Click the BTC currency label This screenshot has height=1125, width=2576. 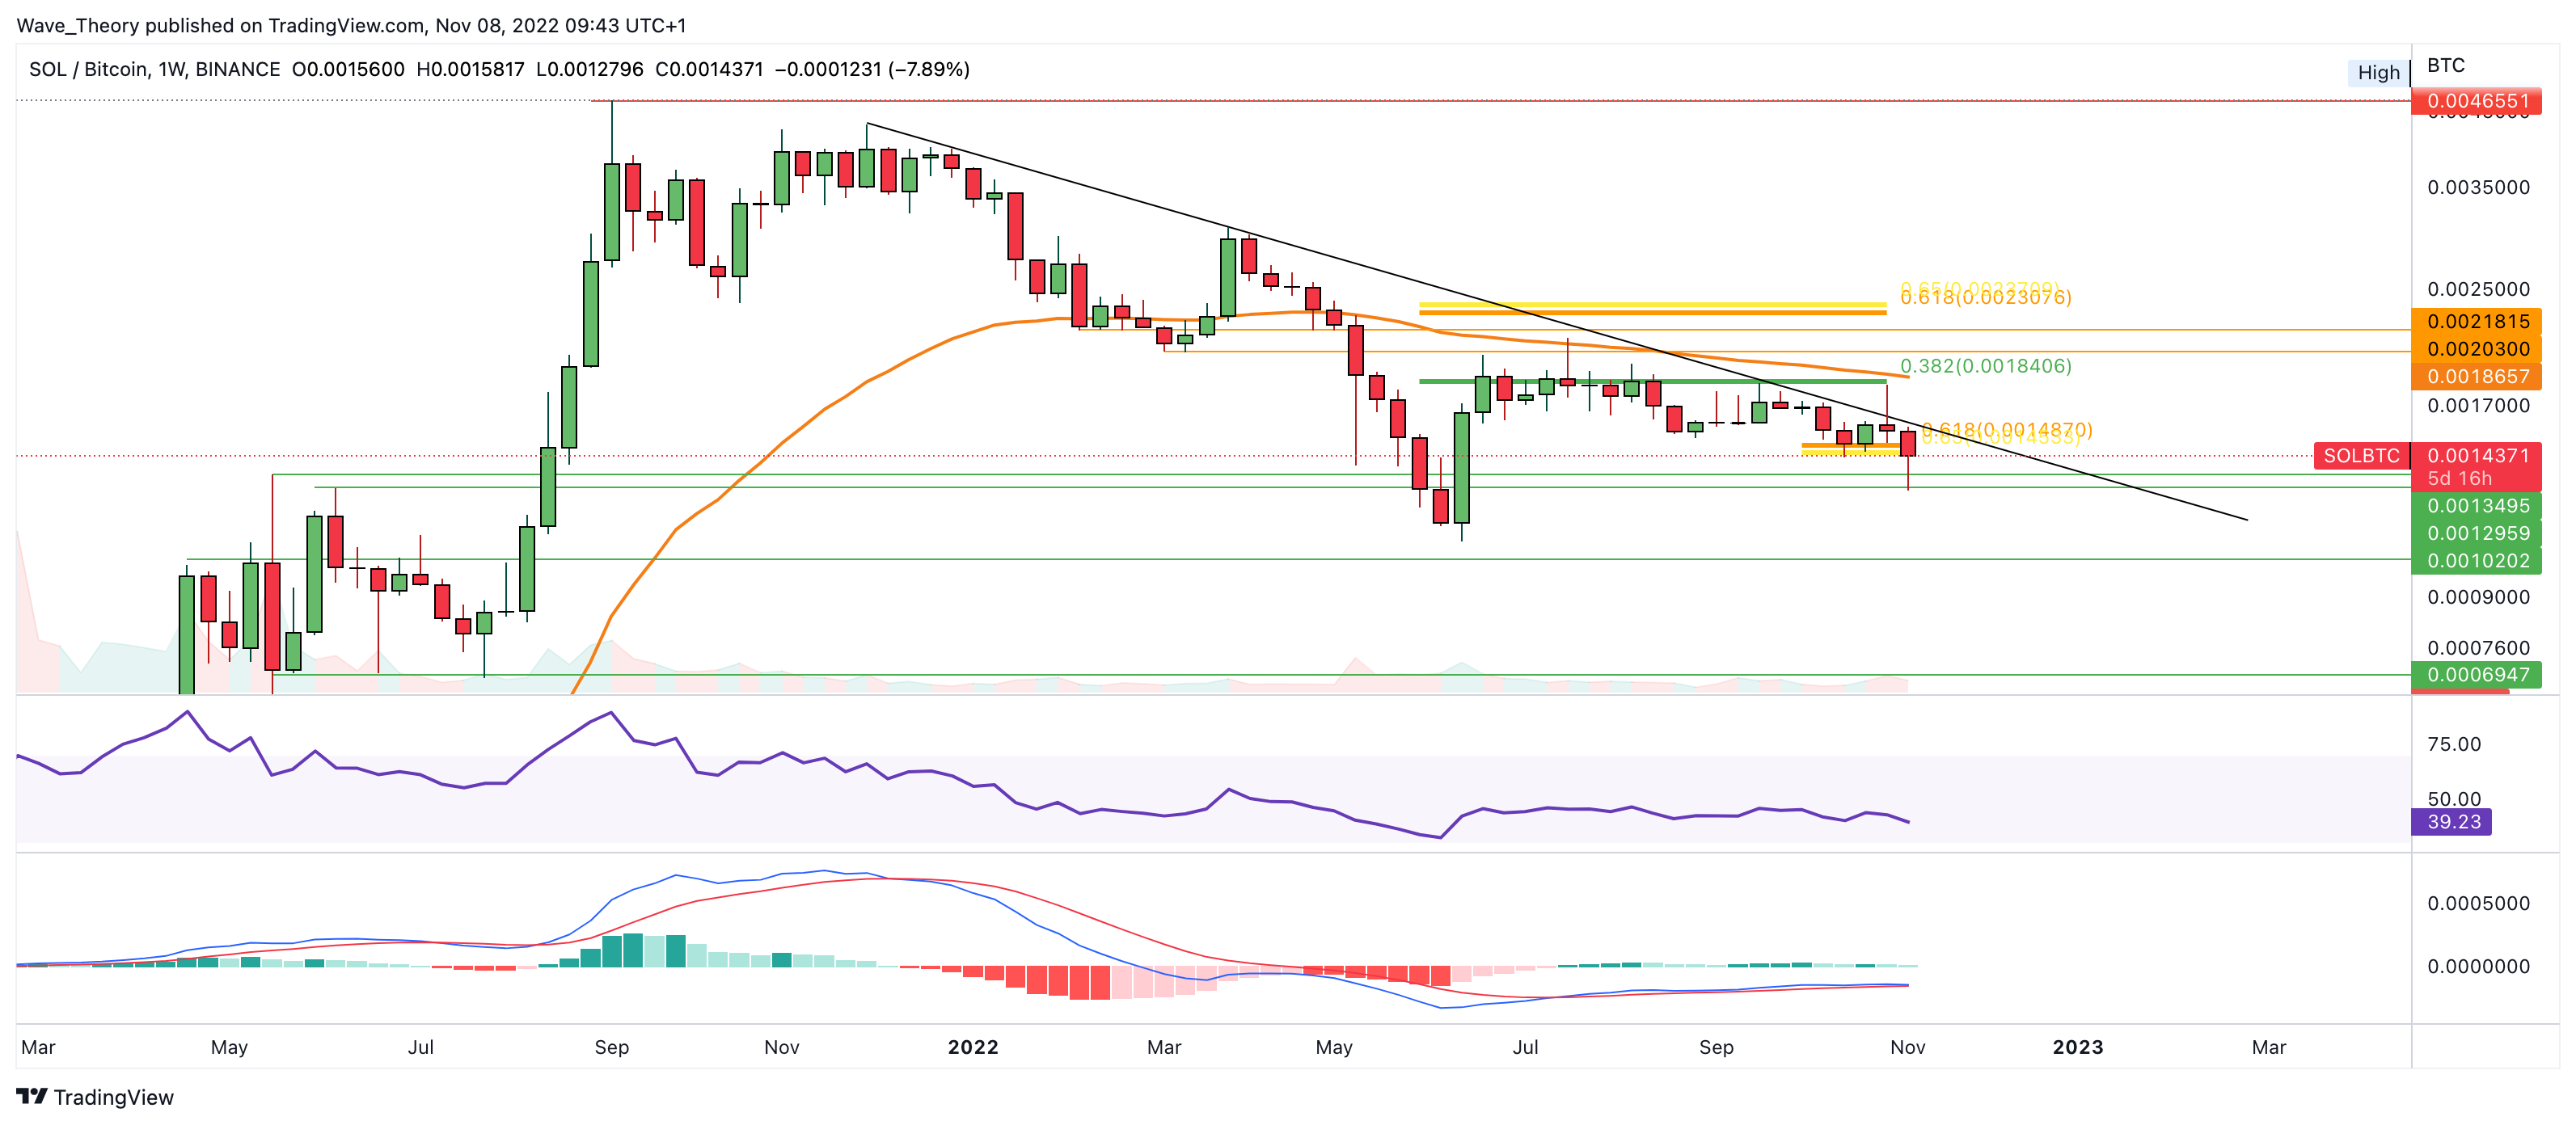click(2445, 65)
